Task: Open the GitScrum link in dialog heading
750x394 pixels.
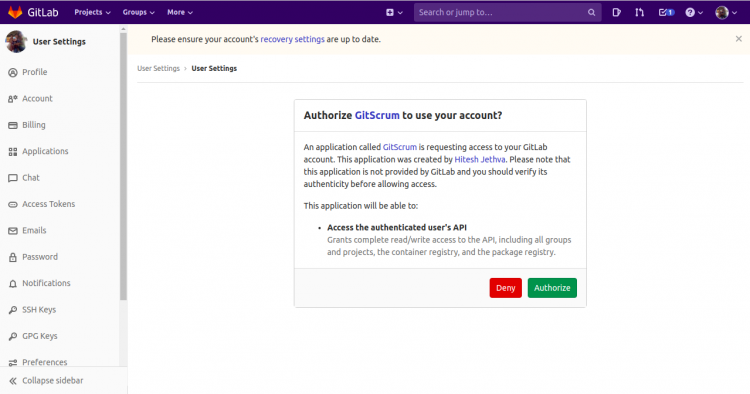Action: 377,115
